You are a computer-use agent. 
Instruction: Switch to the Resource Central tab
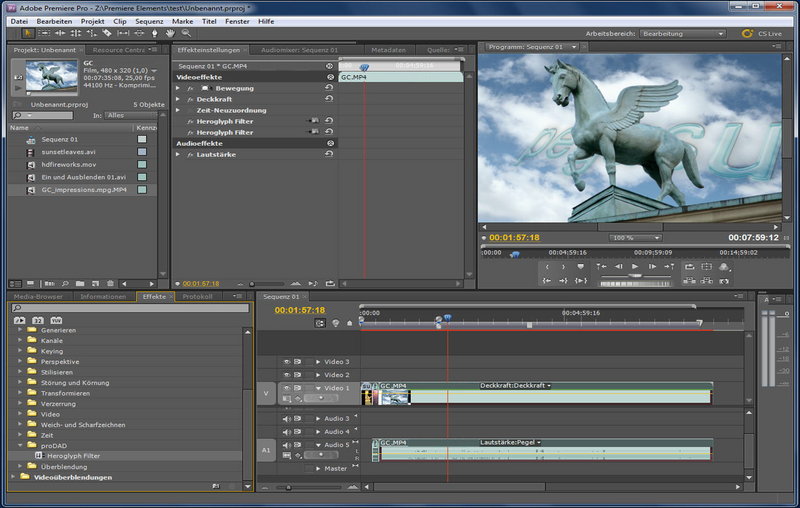pyautogui.click(x=118, y=50)
